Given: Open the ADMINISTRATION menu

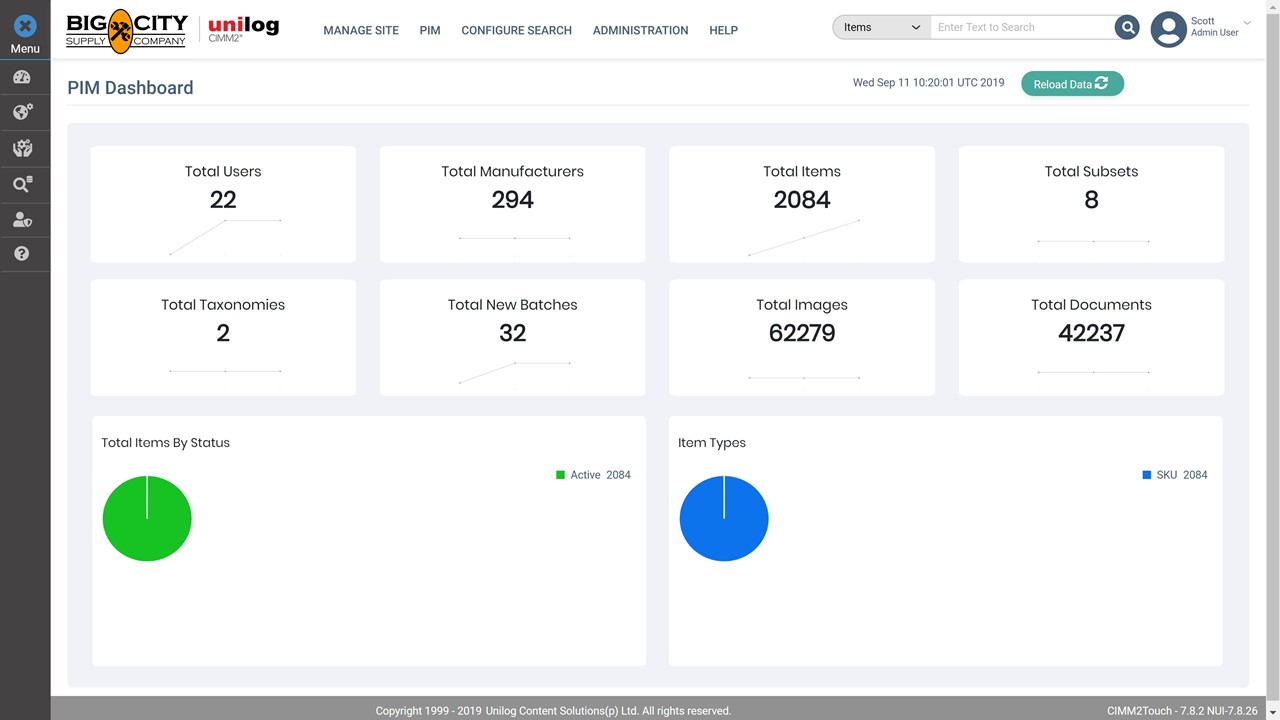Looking at the screenshot, I should click(x=640, y=31).
